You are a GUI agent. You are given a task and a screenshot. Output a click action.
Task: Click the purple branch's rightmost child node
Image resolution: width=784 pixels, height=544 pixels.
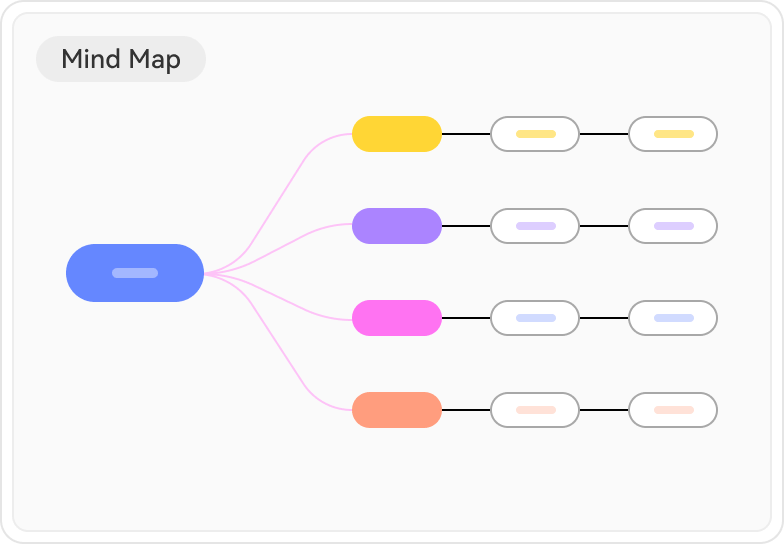click(x=673, y=226)
